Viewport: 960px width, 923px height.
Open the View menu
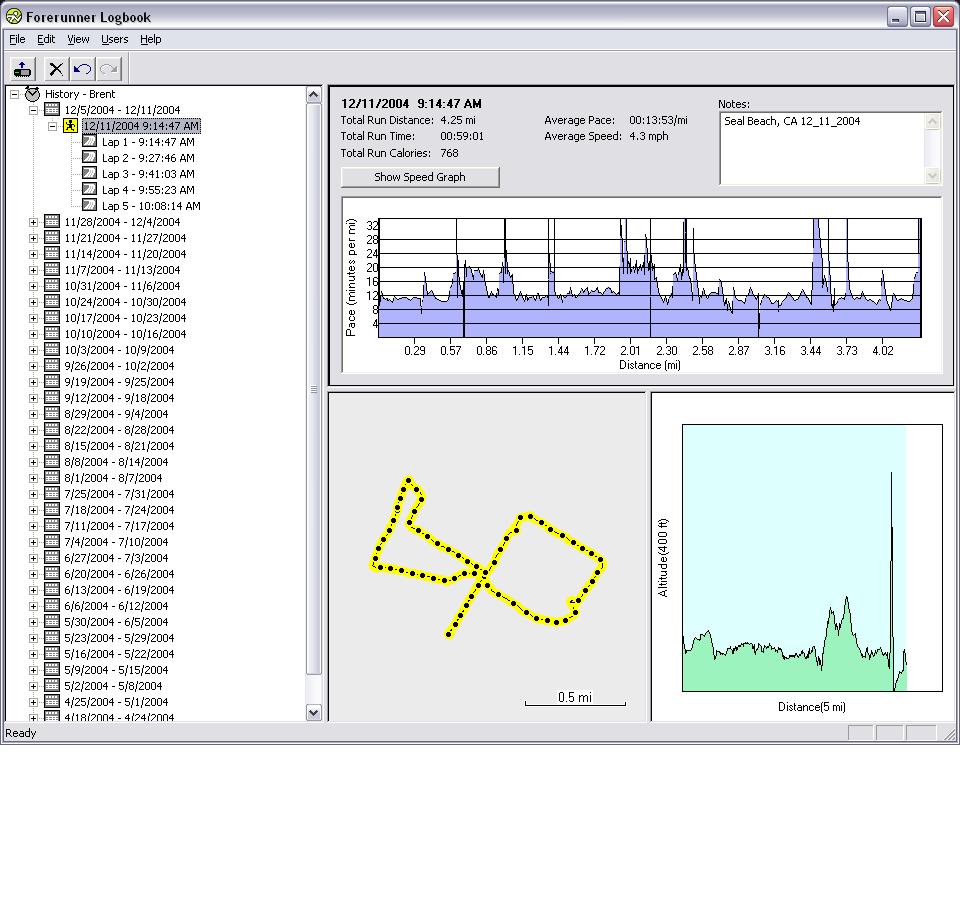click(x=78, y=39)
